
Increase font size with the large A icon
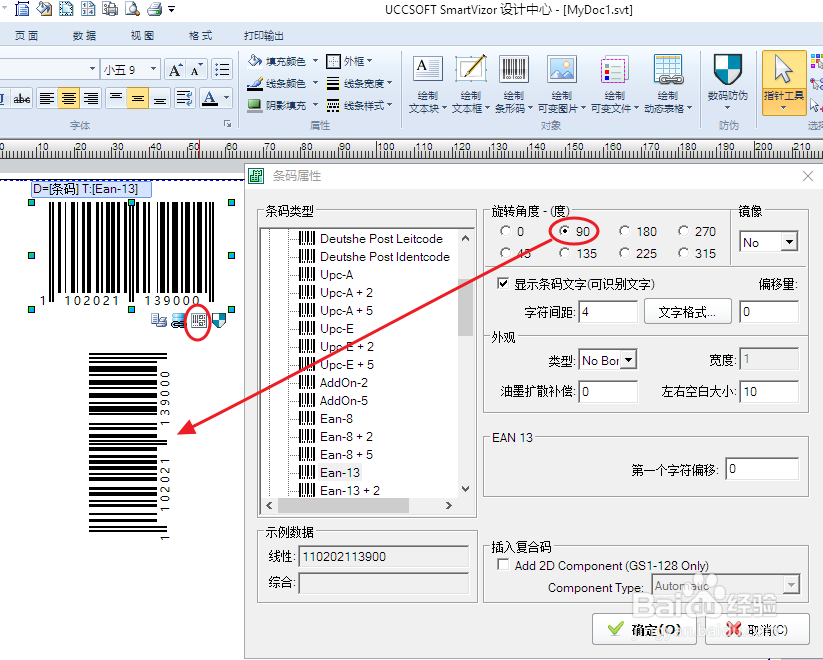(175, 69)
